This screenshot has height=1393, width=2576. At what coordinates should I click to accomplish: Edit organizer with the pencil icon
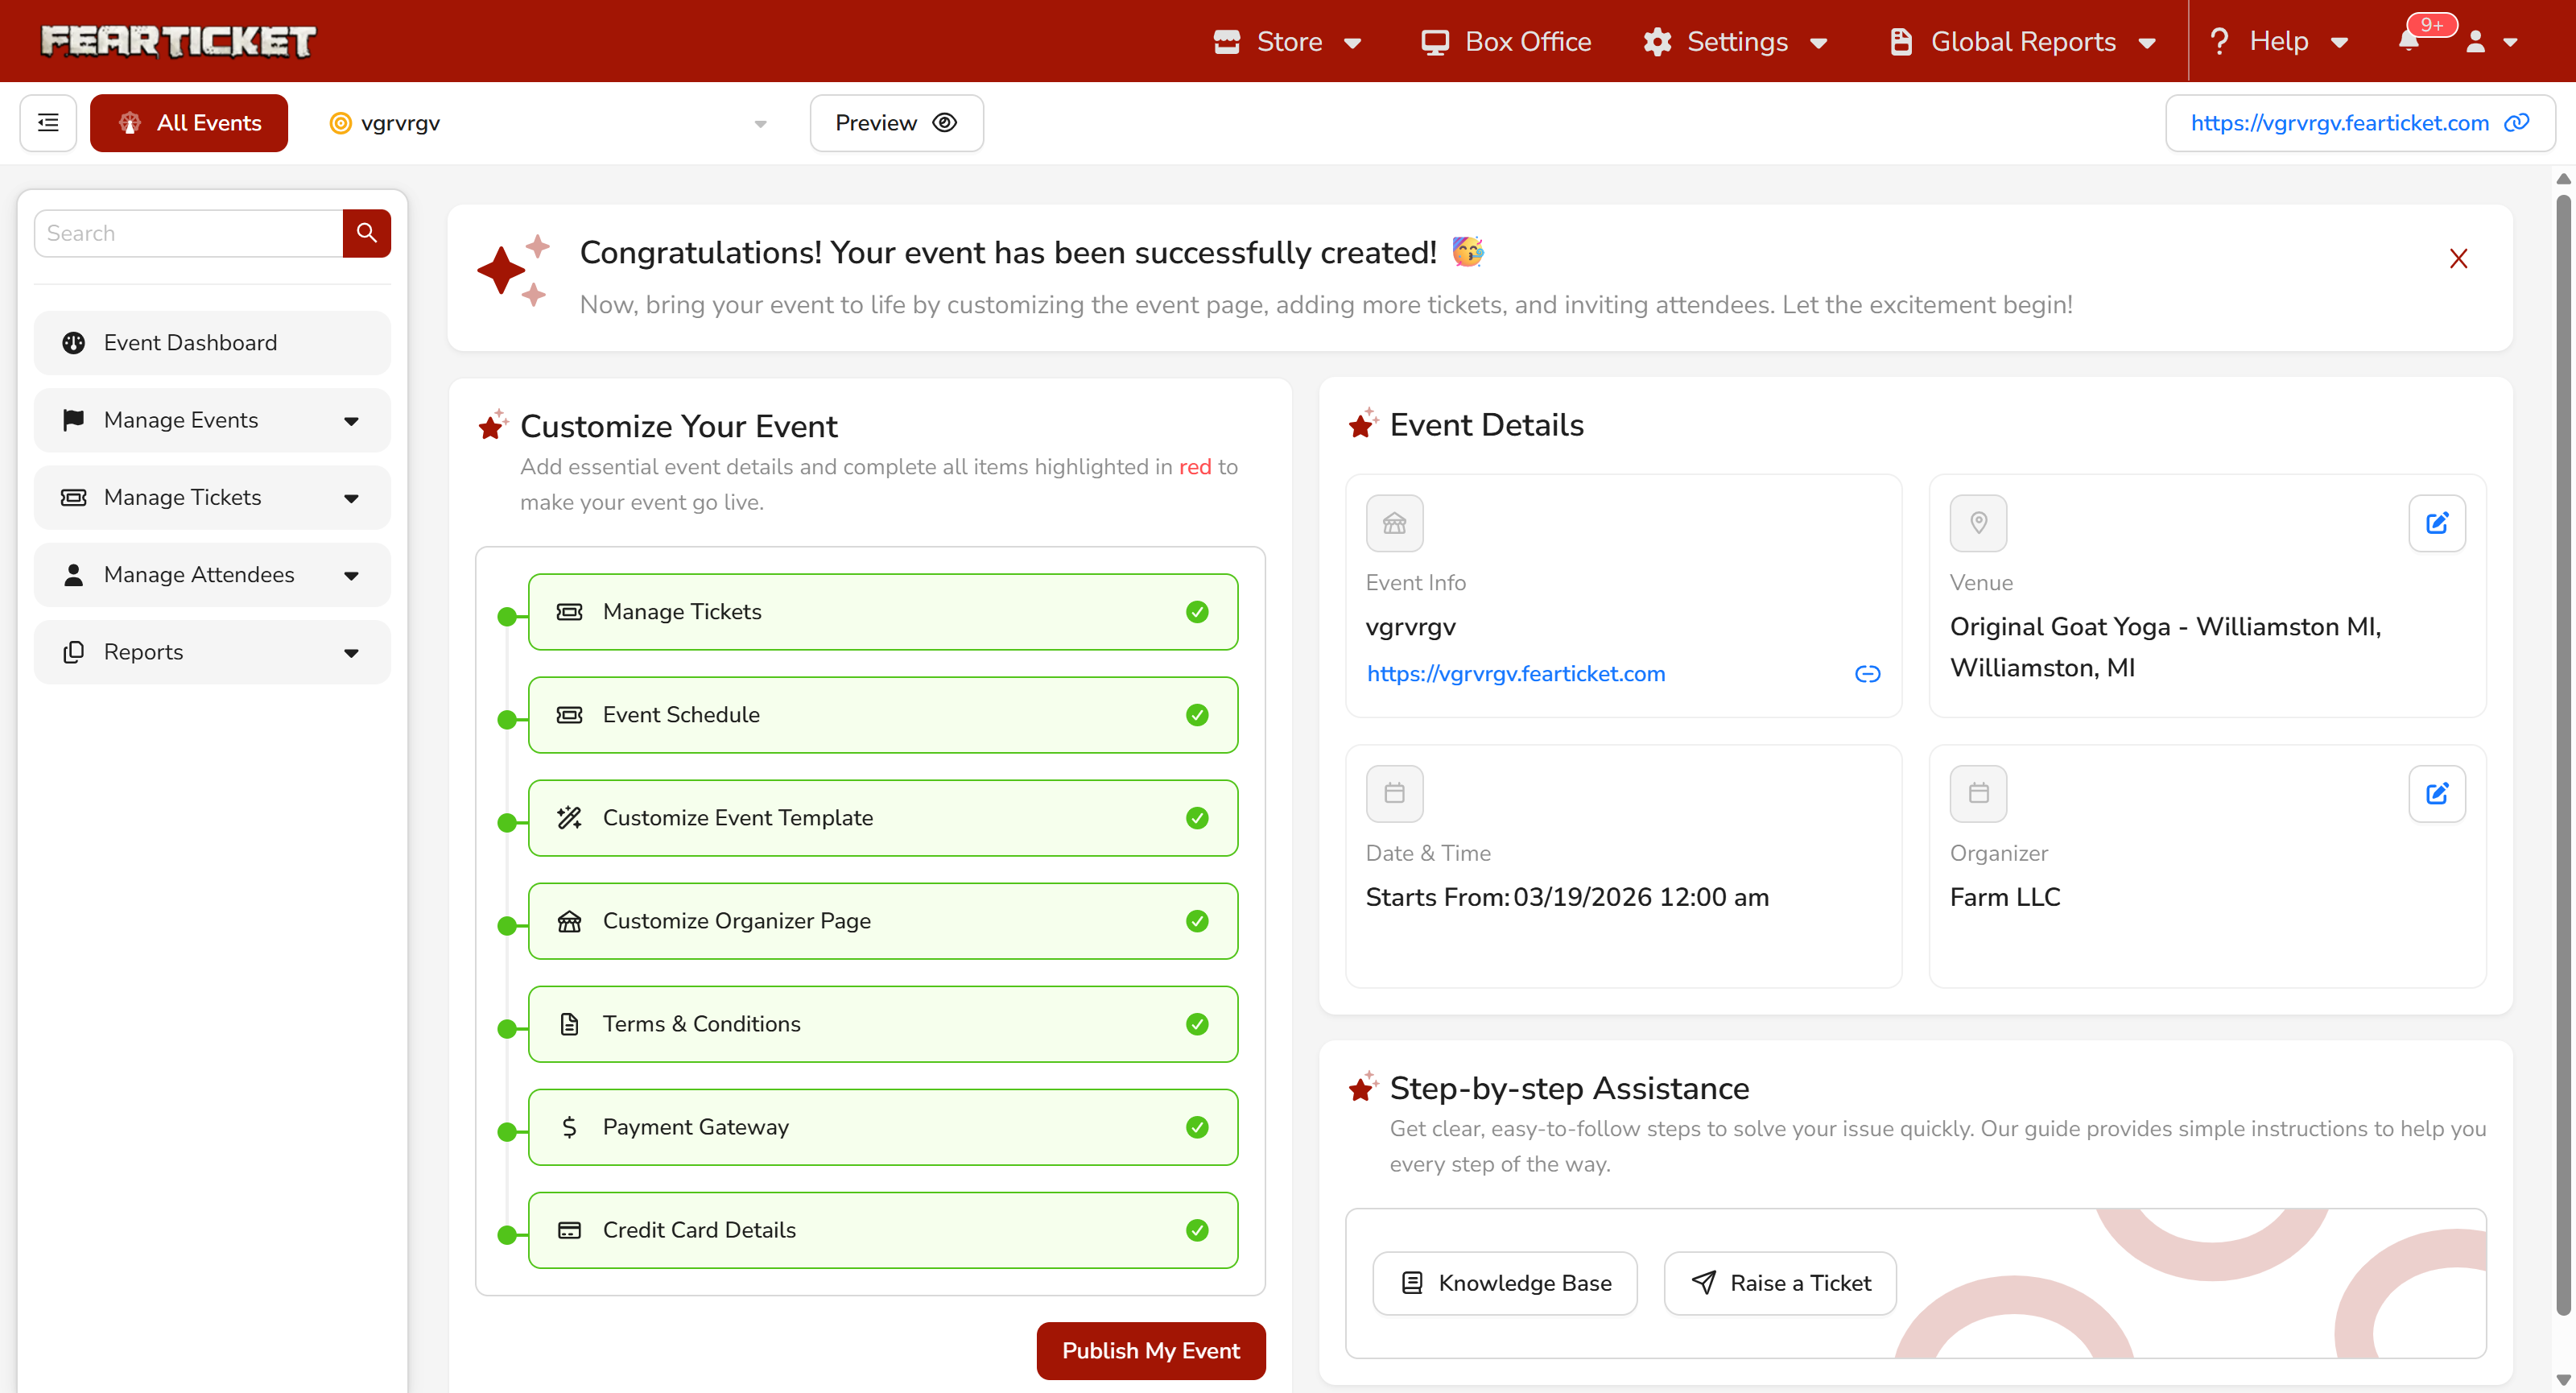click(x=2436, y=794)
